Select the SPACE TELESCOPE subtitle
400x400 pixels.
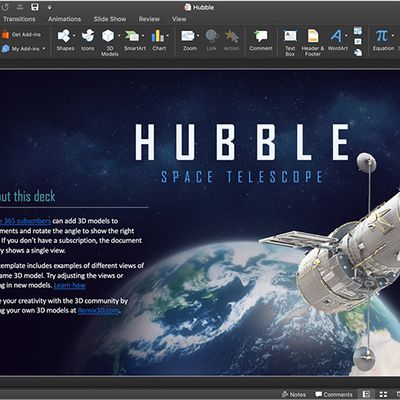242,177
